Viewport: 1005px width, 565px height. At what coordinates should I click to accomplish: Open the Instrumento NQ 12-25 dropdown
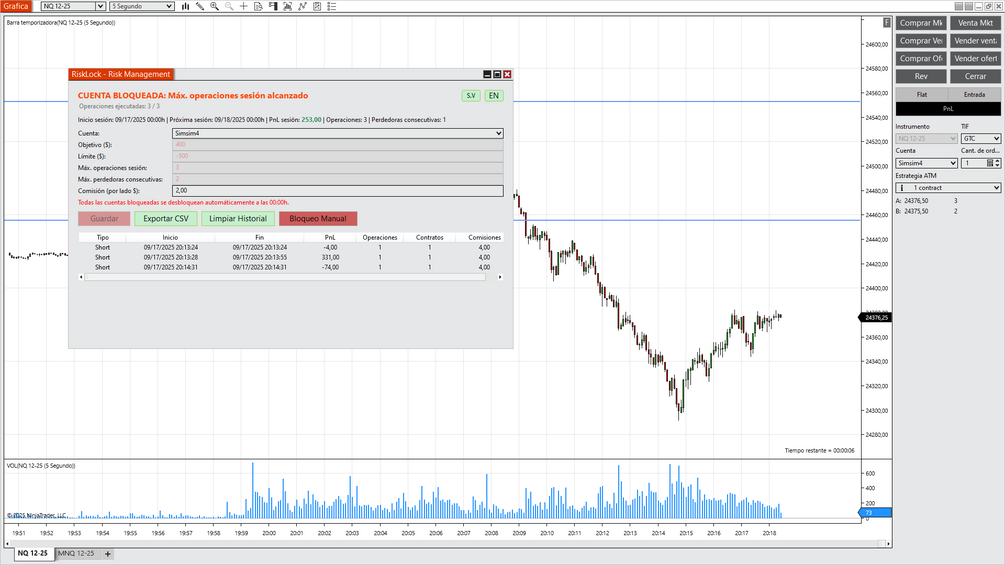point(926,138)
